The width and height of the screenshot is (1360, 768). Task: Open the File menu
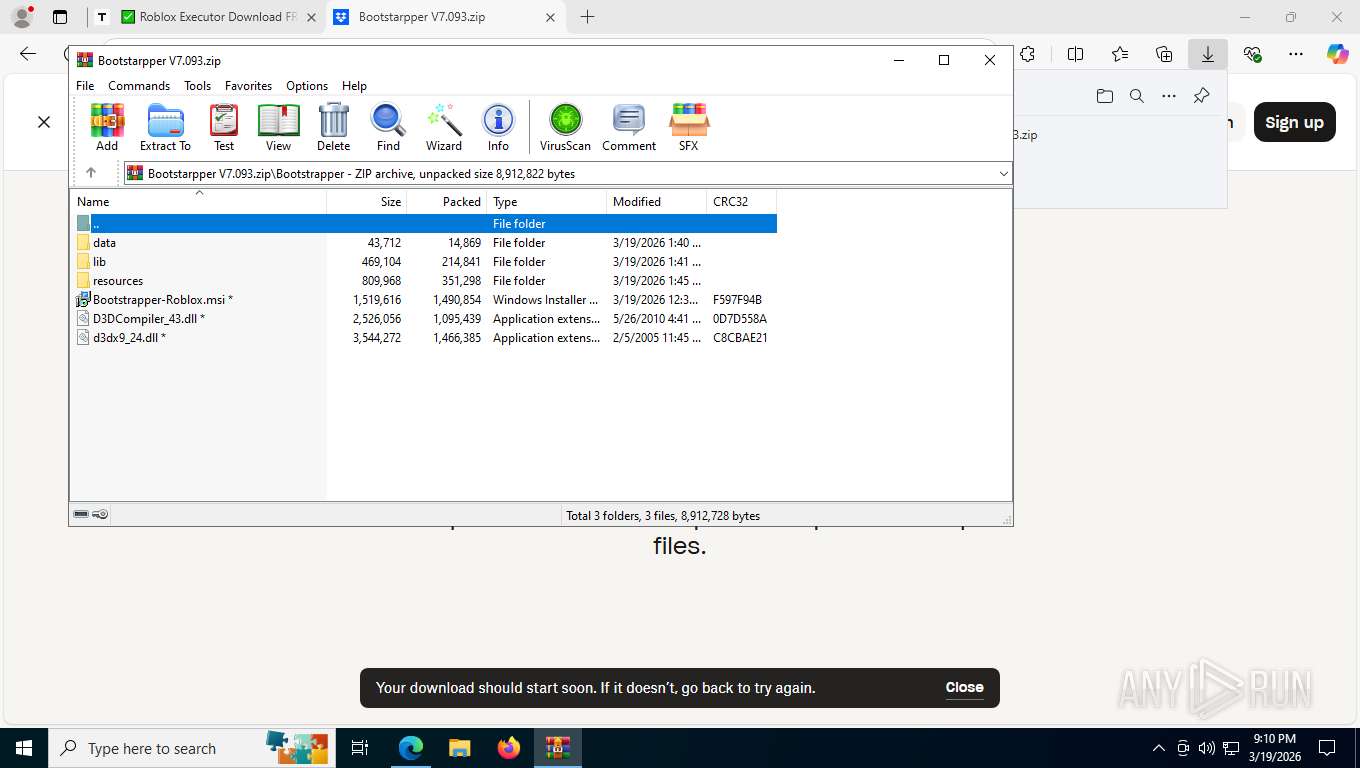[85, 86]
